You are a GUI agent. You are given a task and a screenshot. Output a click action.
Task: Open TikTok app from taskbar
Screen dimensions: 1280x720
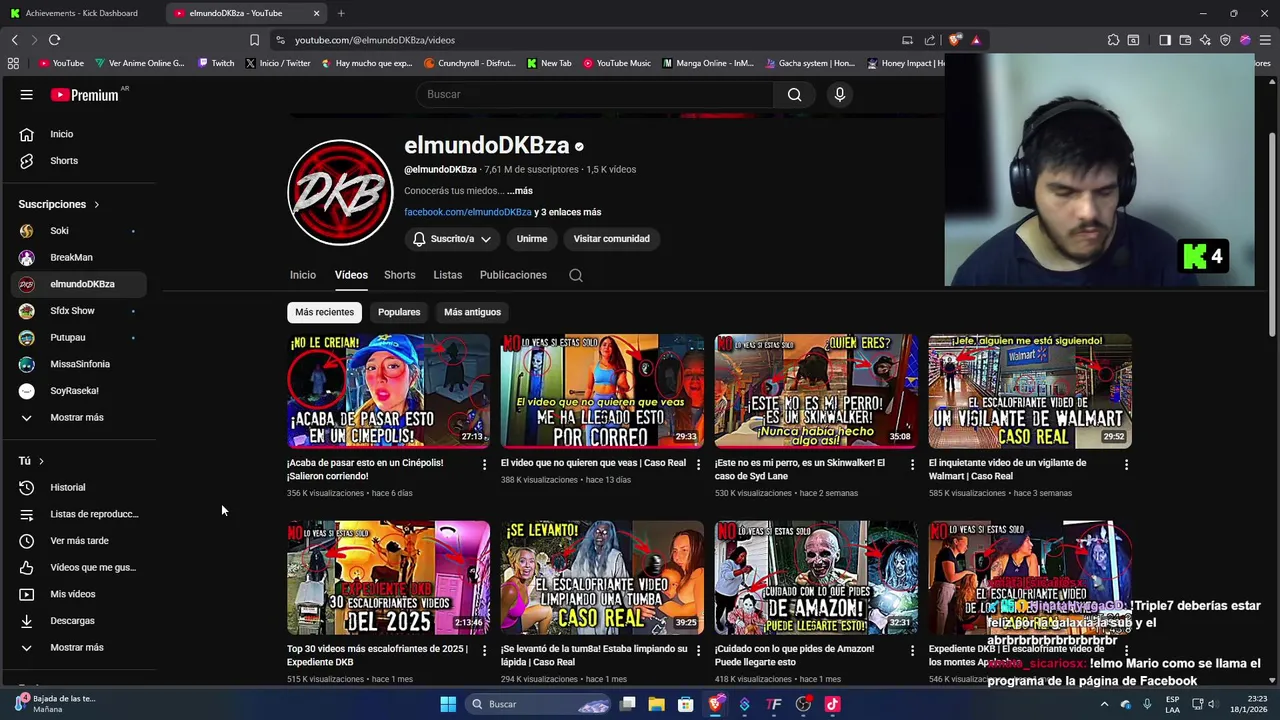(x=832, y=704)
